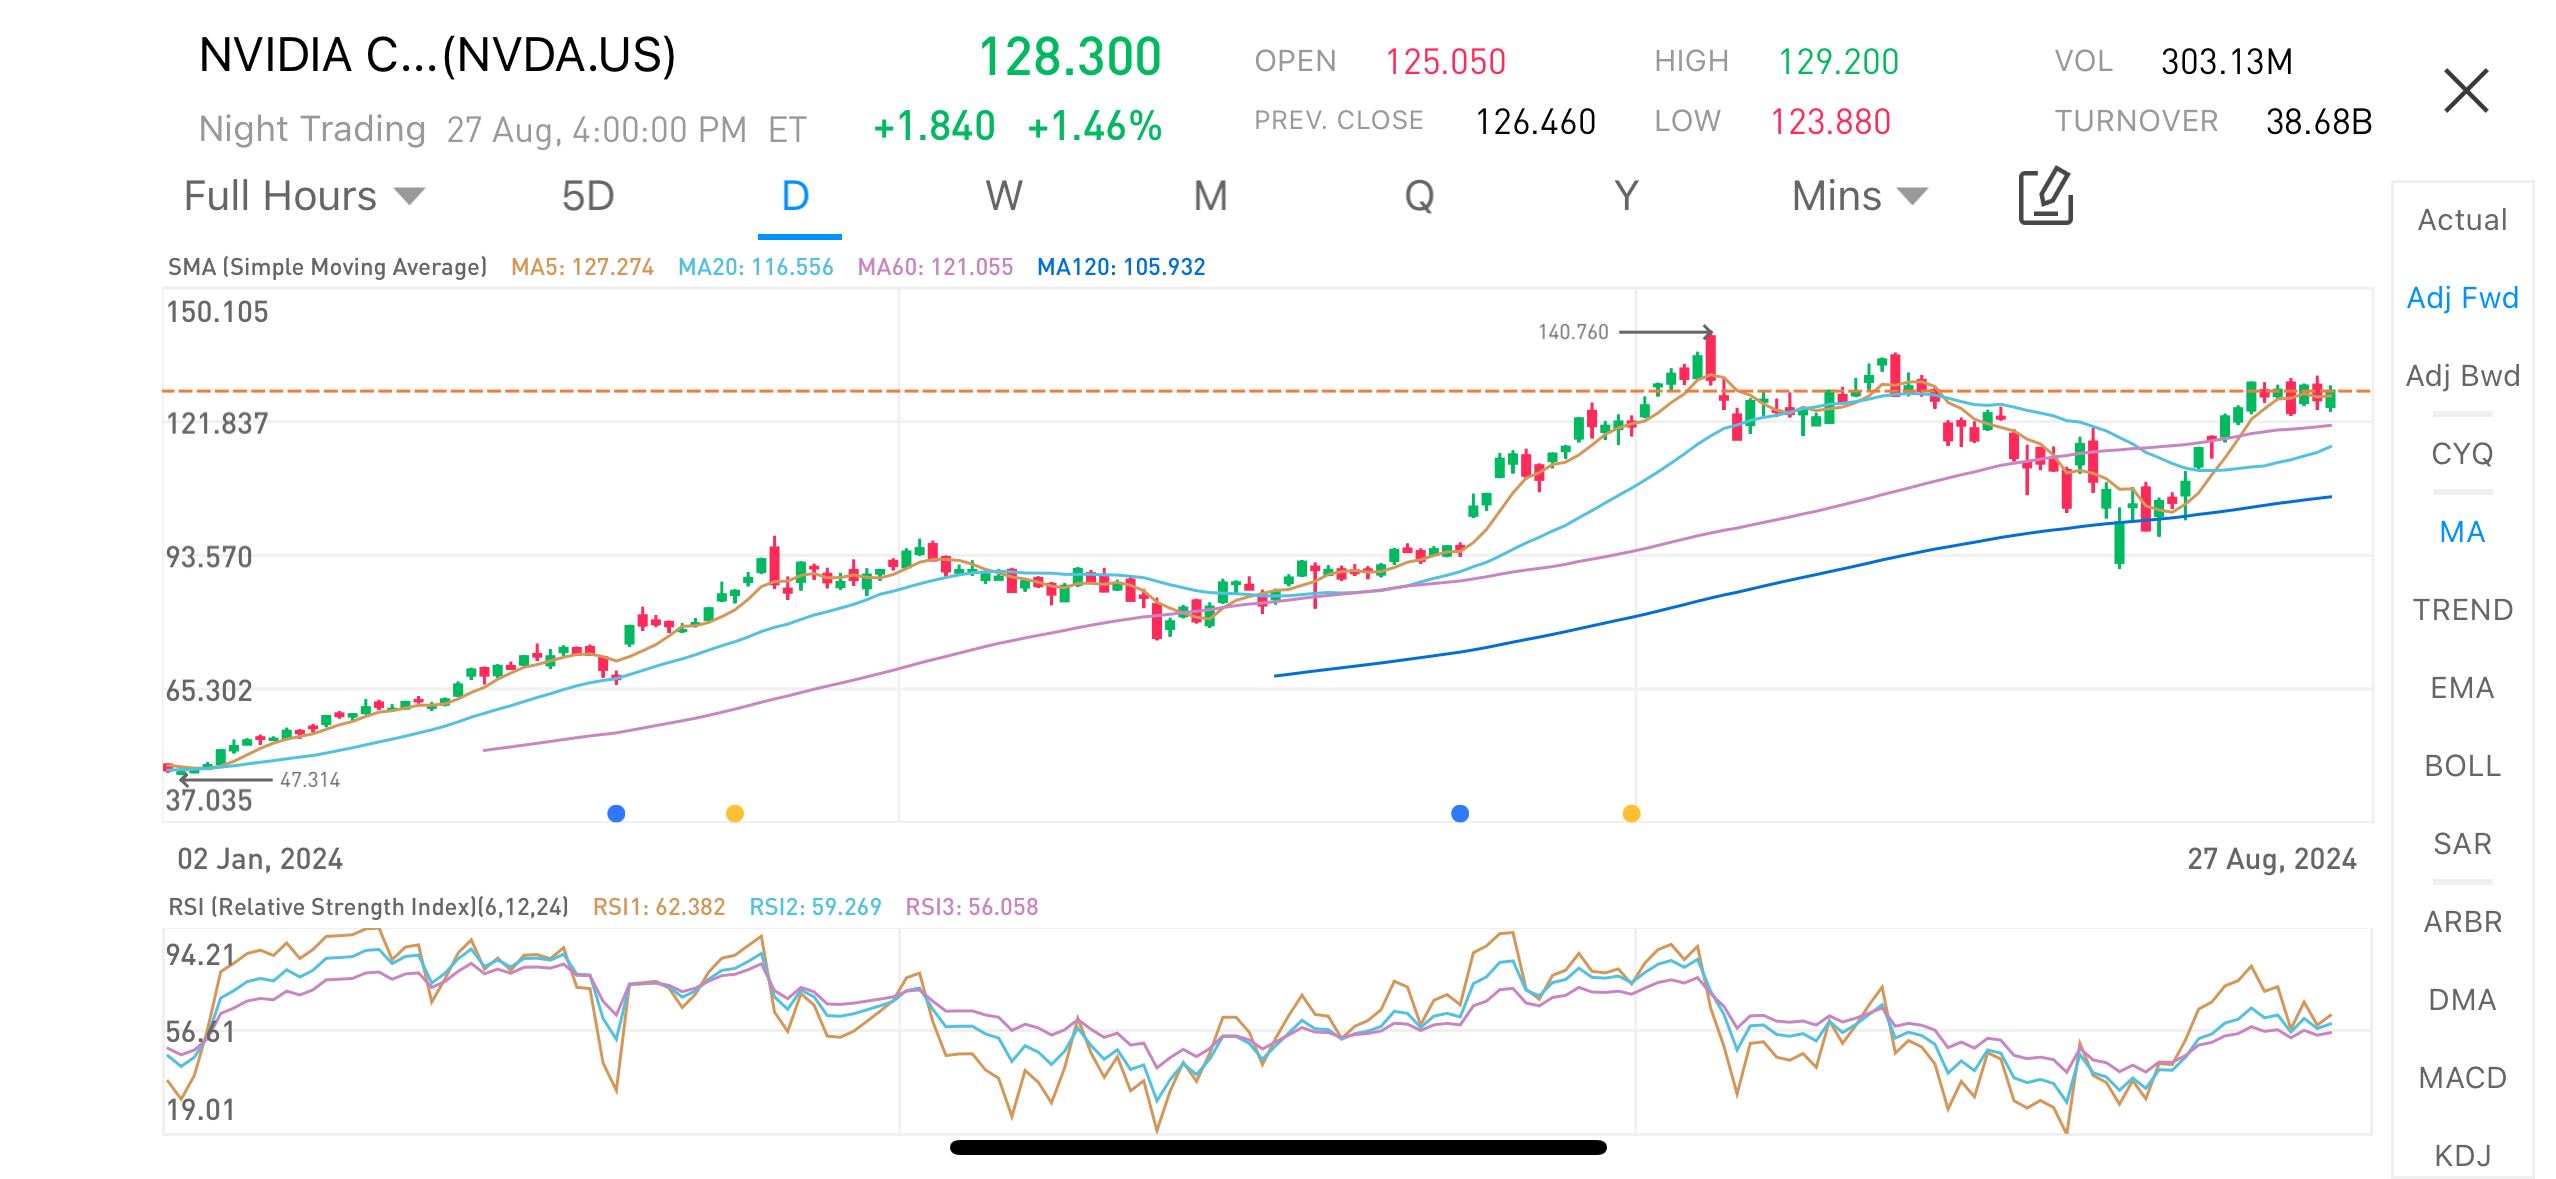Enable the SAR indicator overlay
Image resolution: width=2556 pixels, height=1179 pixels.
click(2462, 844)
